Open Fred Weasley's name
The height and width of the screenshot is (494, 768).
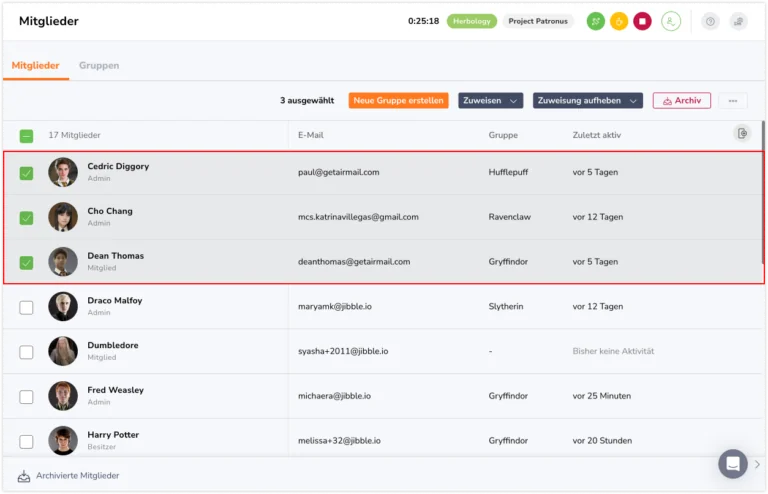coord(116,390)
